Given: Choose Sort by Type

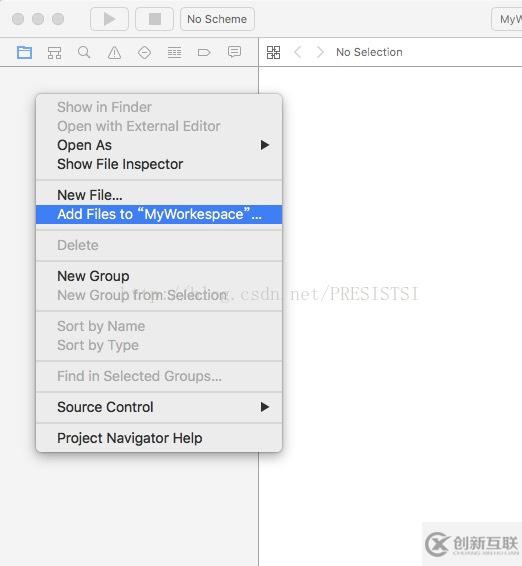Looking at the screenshot, I should pyautogui.click(x=159, y=345).
